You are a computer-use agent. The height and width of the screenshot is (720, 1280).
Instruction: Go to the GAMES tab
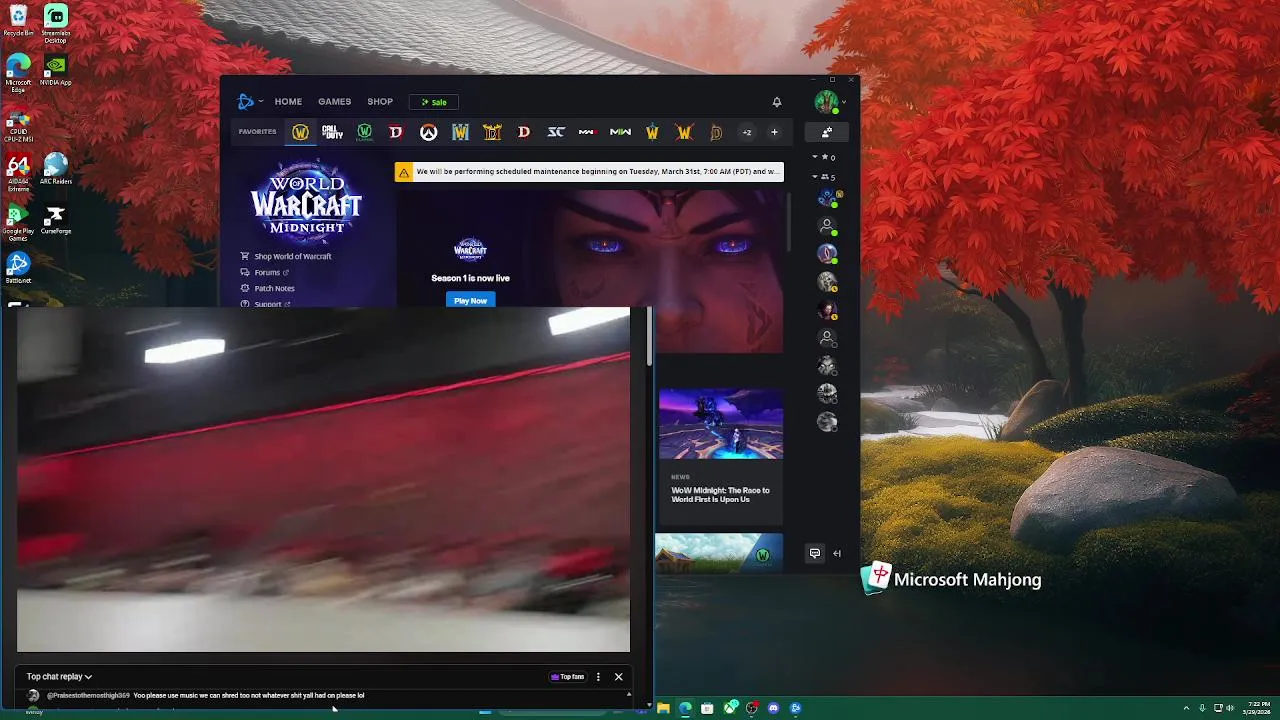[334, 102]
